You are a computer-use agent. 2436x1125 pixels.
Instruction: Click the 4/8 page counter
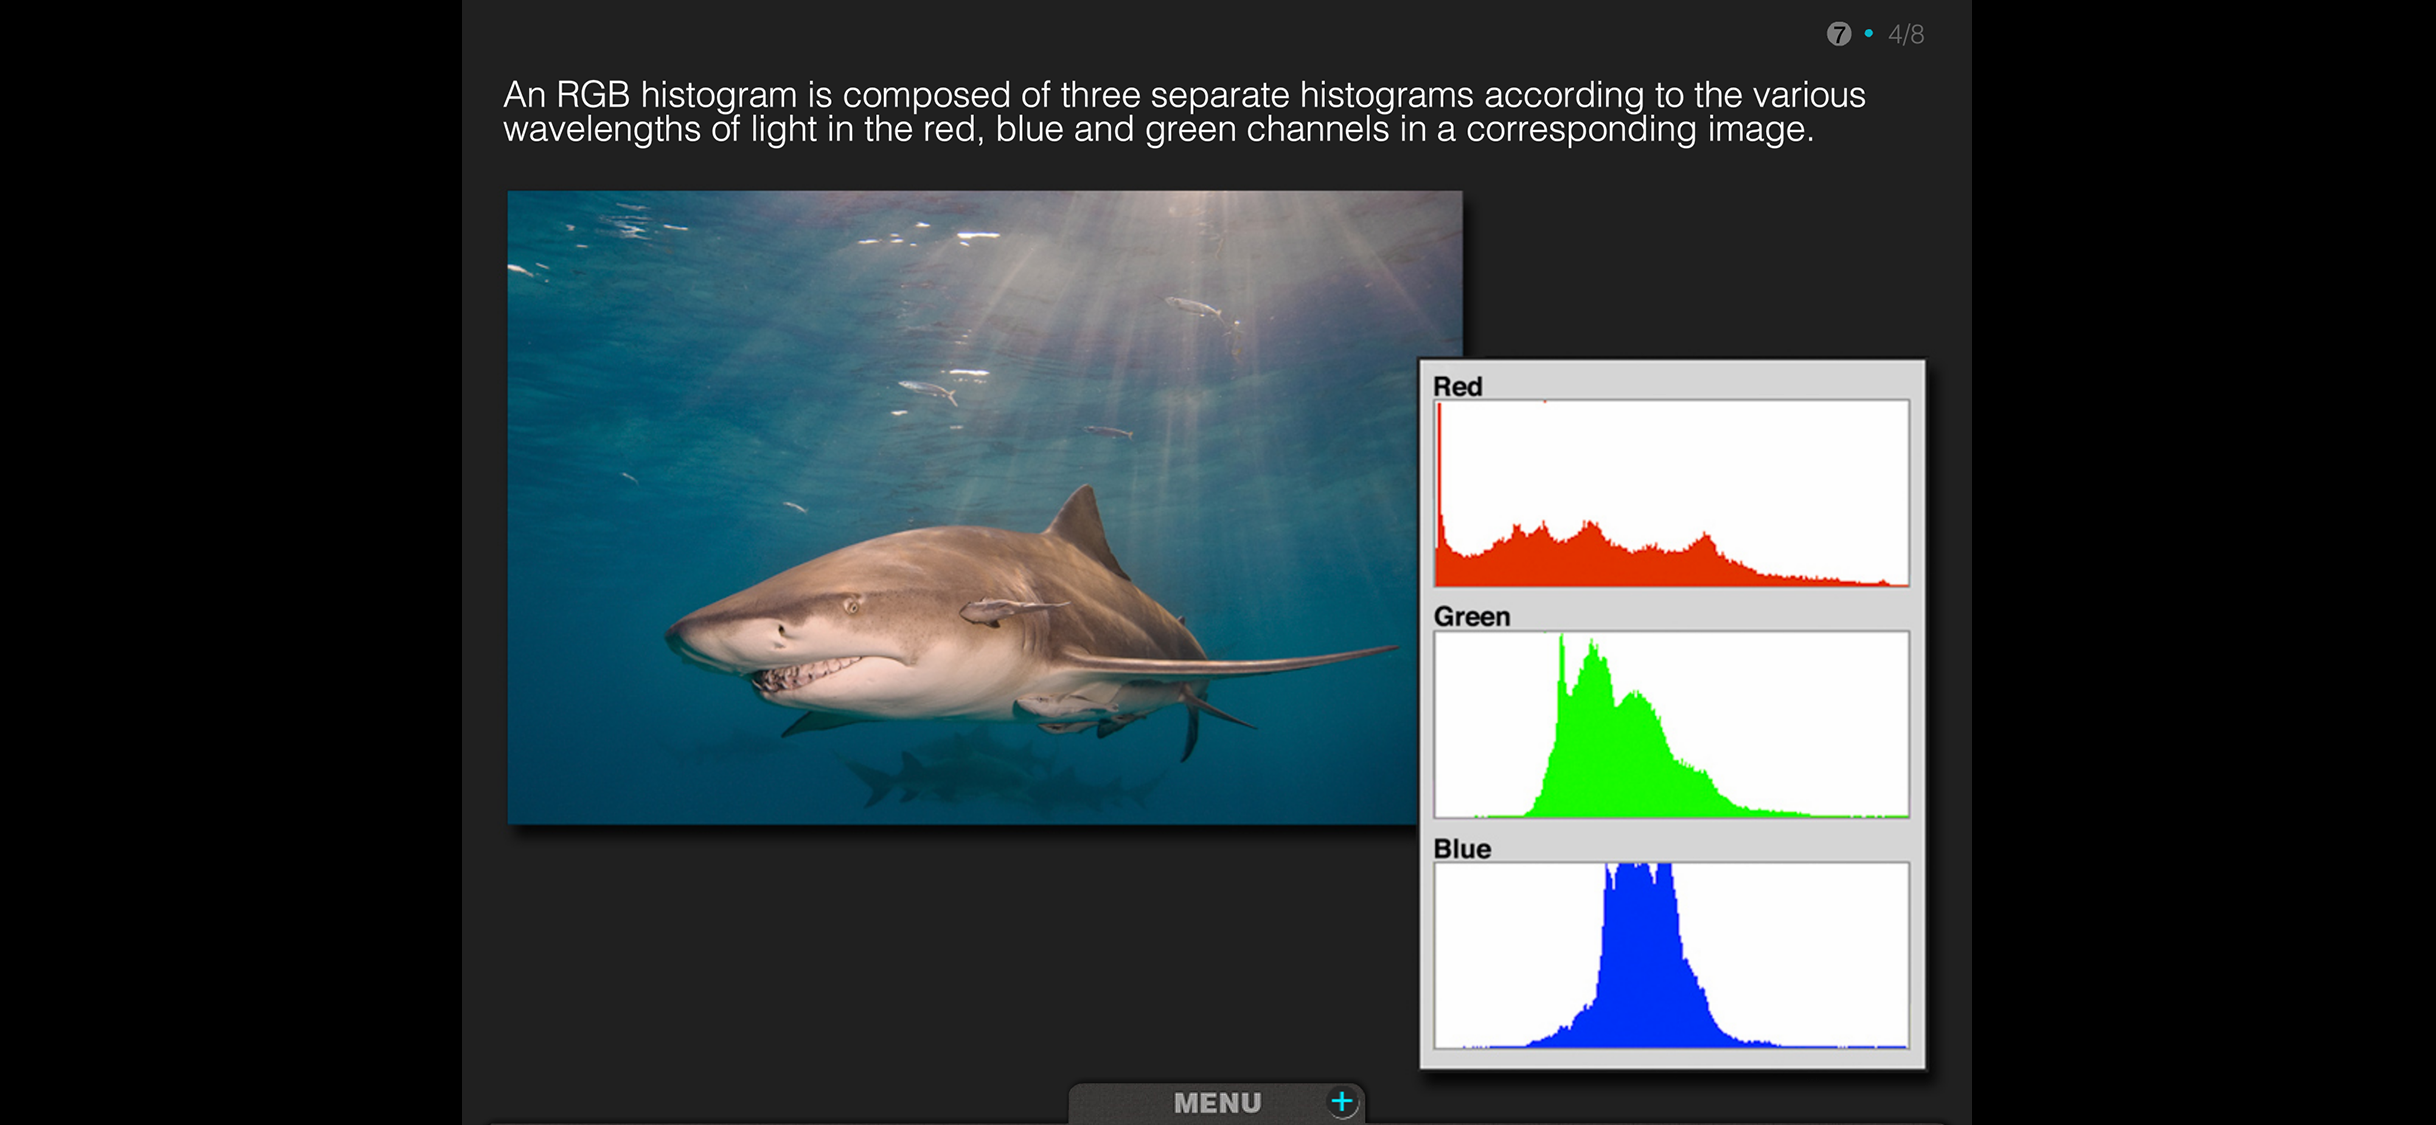(x=1906, y=34)
